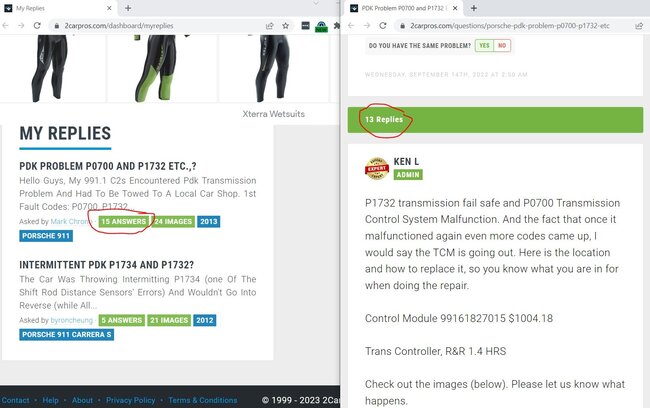Image resolution: width=650 pixels, height=408 pixels.
Task: Click forward arrow in My Replies window
Action: [21, 26]
